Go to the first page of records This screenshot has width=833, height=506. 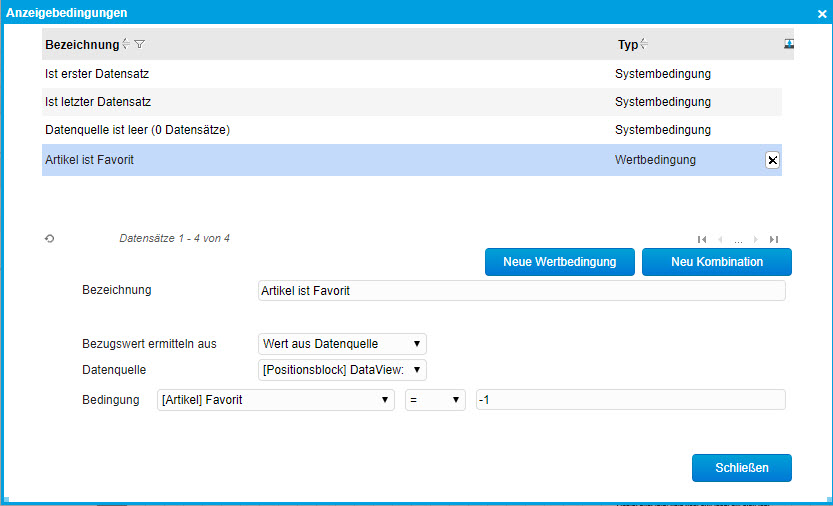(702, 239)
